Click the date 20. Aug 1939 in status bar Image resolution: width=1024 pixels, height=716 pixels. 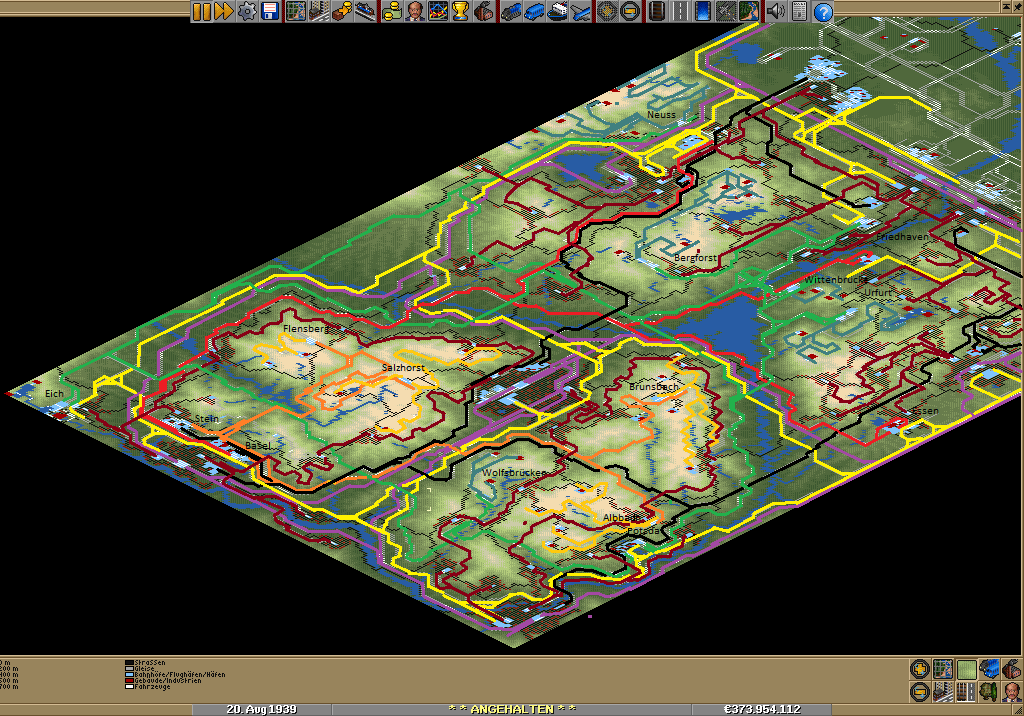coord(262,708)
